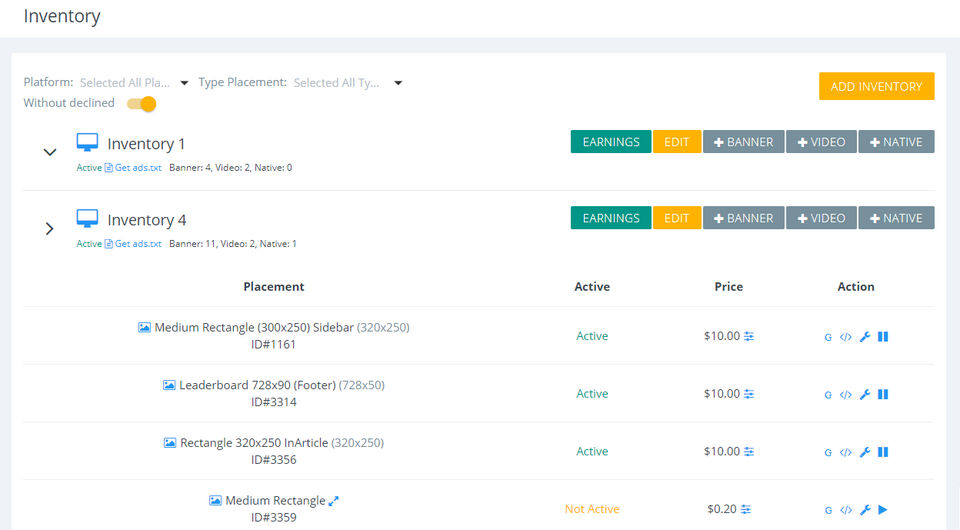Adjust price settings for Leaderboard 728x90 Footer

point(749,394)
